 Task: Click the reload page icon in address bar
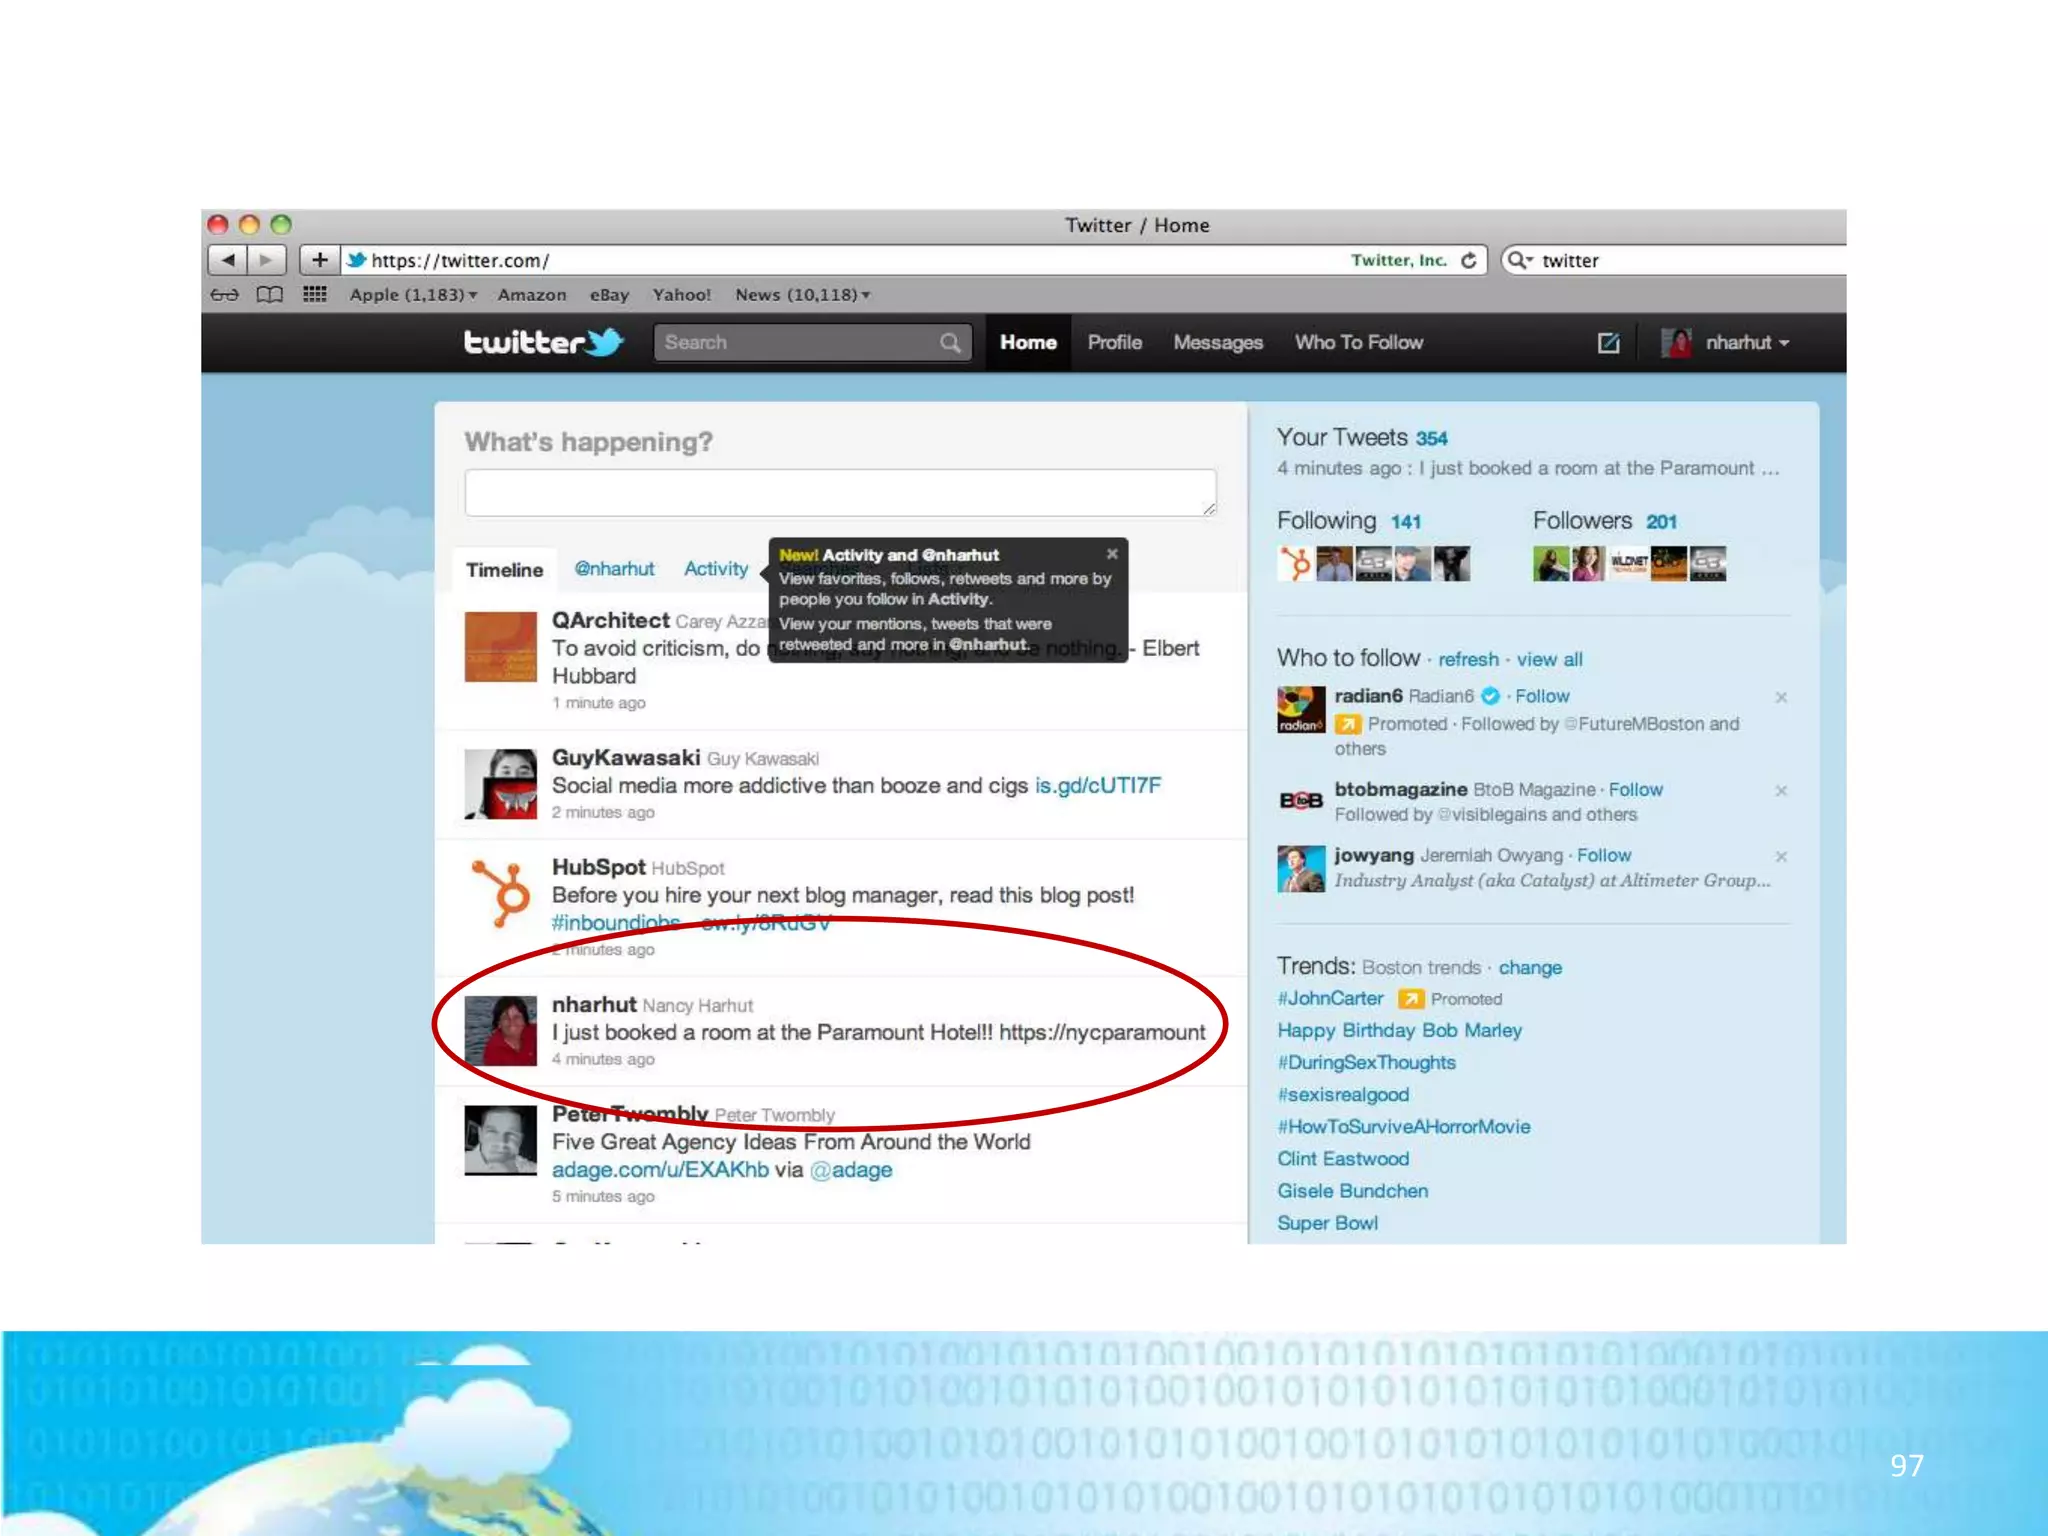click(1468, 260)
